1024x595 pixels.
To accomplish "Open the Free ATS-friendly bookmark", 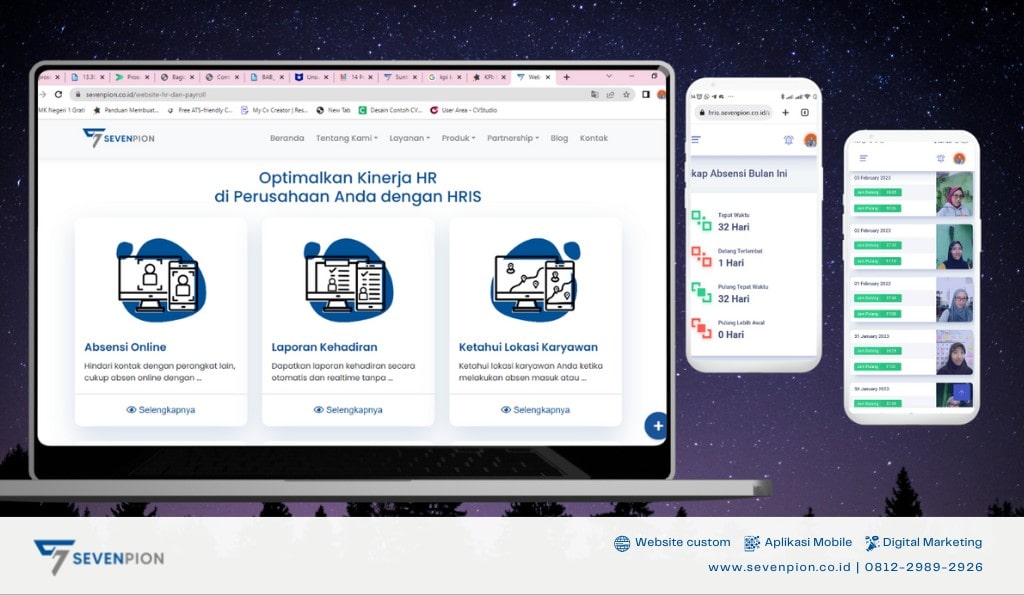I will tap(200, 110).
